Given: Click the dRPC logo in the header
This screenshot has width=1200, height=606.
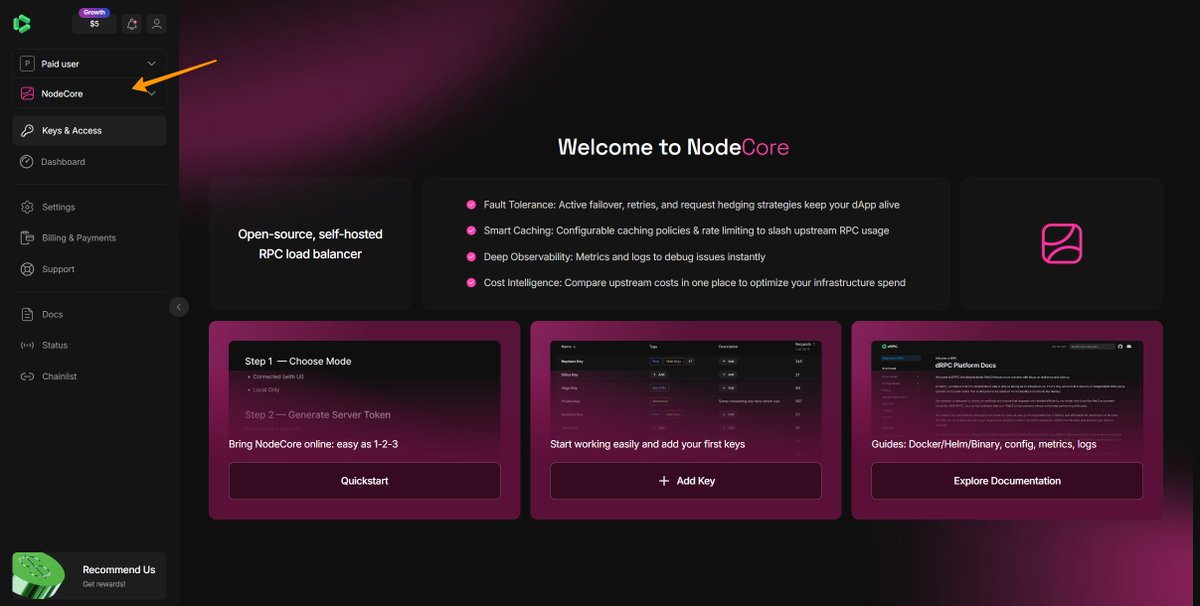Looking at the screenshot, I should (x=22, y=24).
